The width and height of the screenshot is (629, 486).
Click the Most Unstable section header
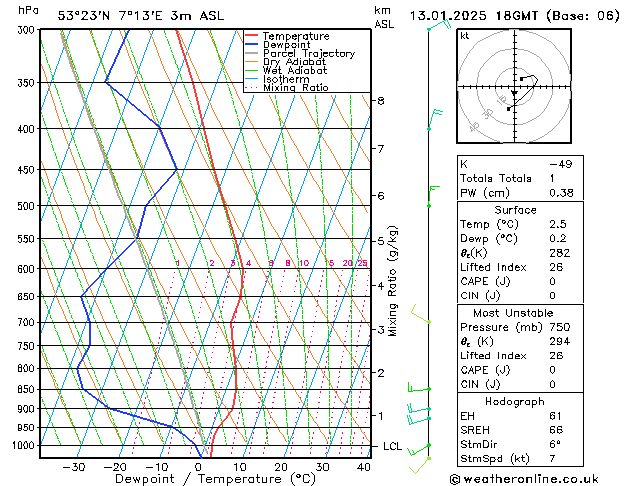(513, 313)
